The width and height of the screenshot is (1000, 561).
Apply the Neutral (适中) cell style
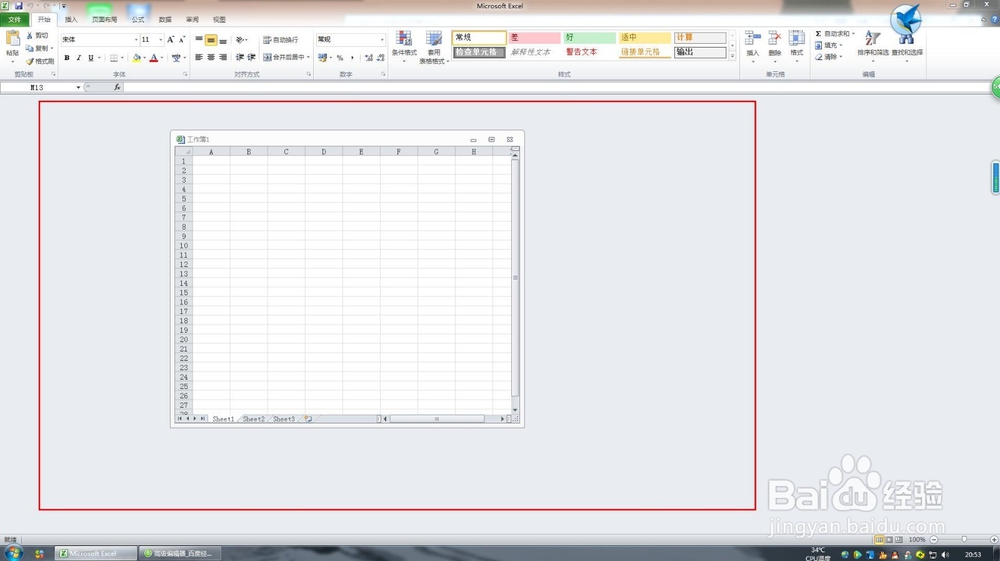[644, 38]
